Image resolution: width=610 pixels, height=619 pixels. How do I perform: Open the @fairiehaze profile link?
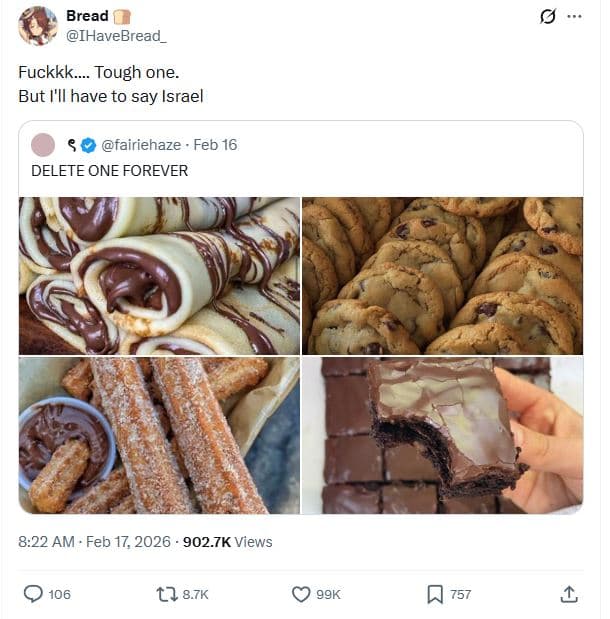(x=141, y=145)
